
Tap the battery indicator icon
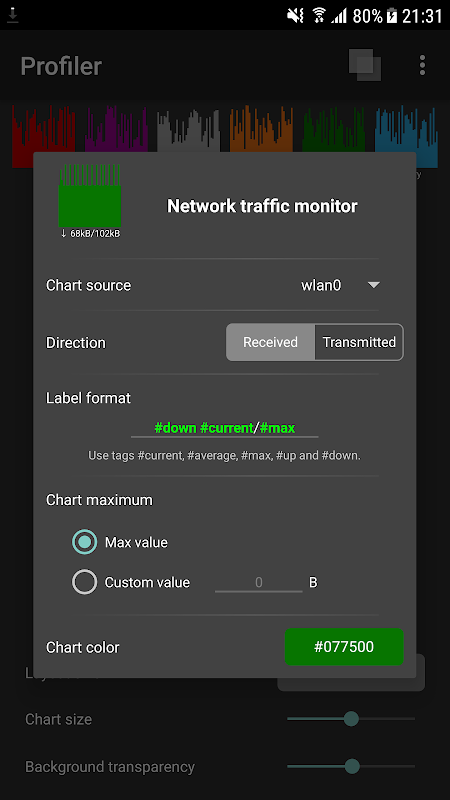(391, 16)
